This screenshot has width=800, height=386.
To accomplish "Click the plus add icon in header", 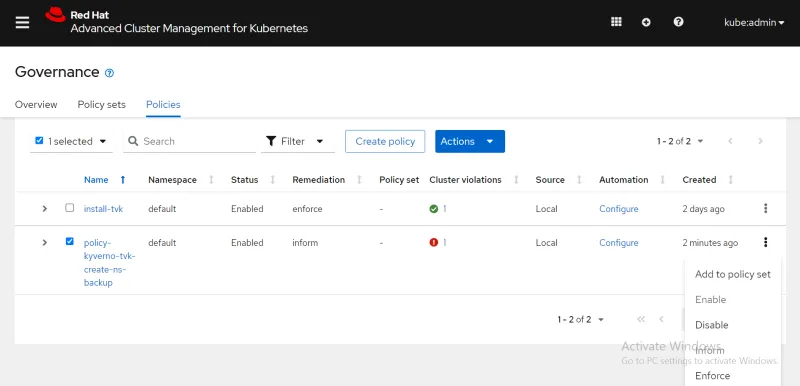I will 646,22.
